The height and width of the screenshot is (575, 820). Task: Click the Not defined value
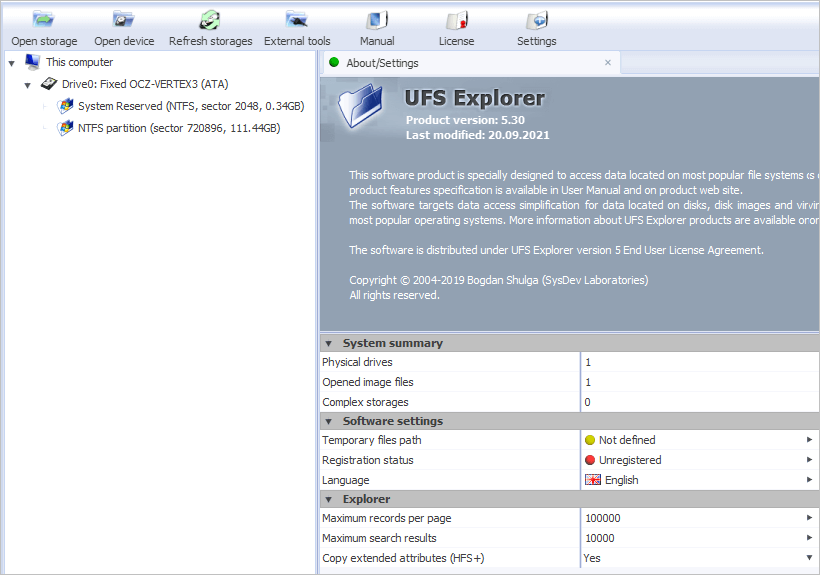tap(627, 440)
